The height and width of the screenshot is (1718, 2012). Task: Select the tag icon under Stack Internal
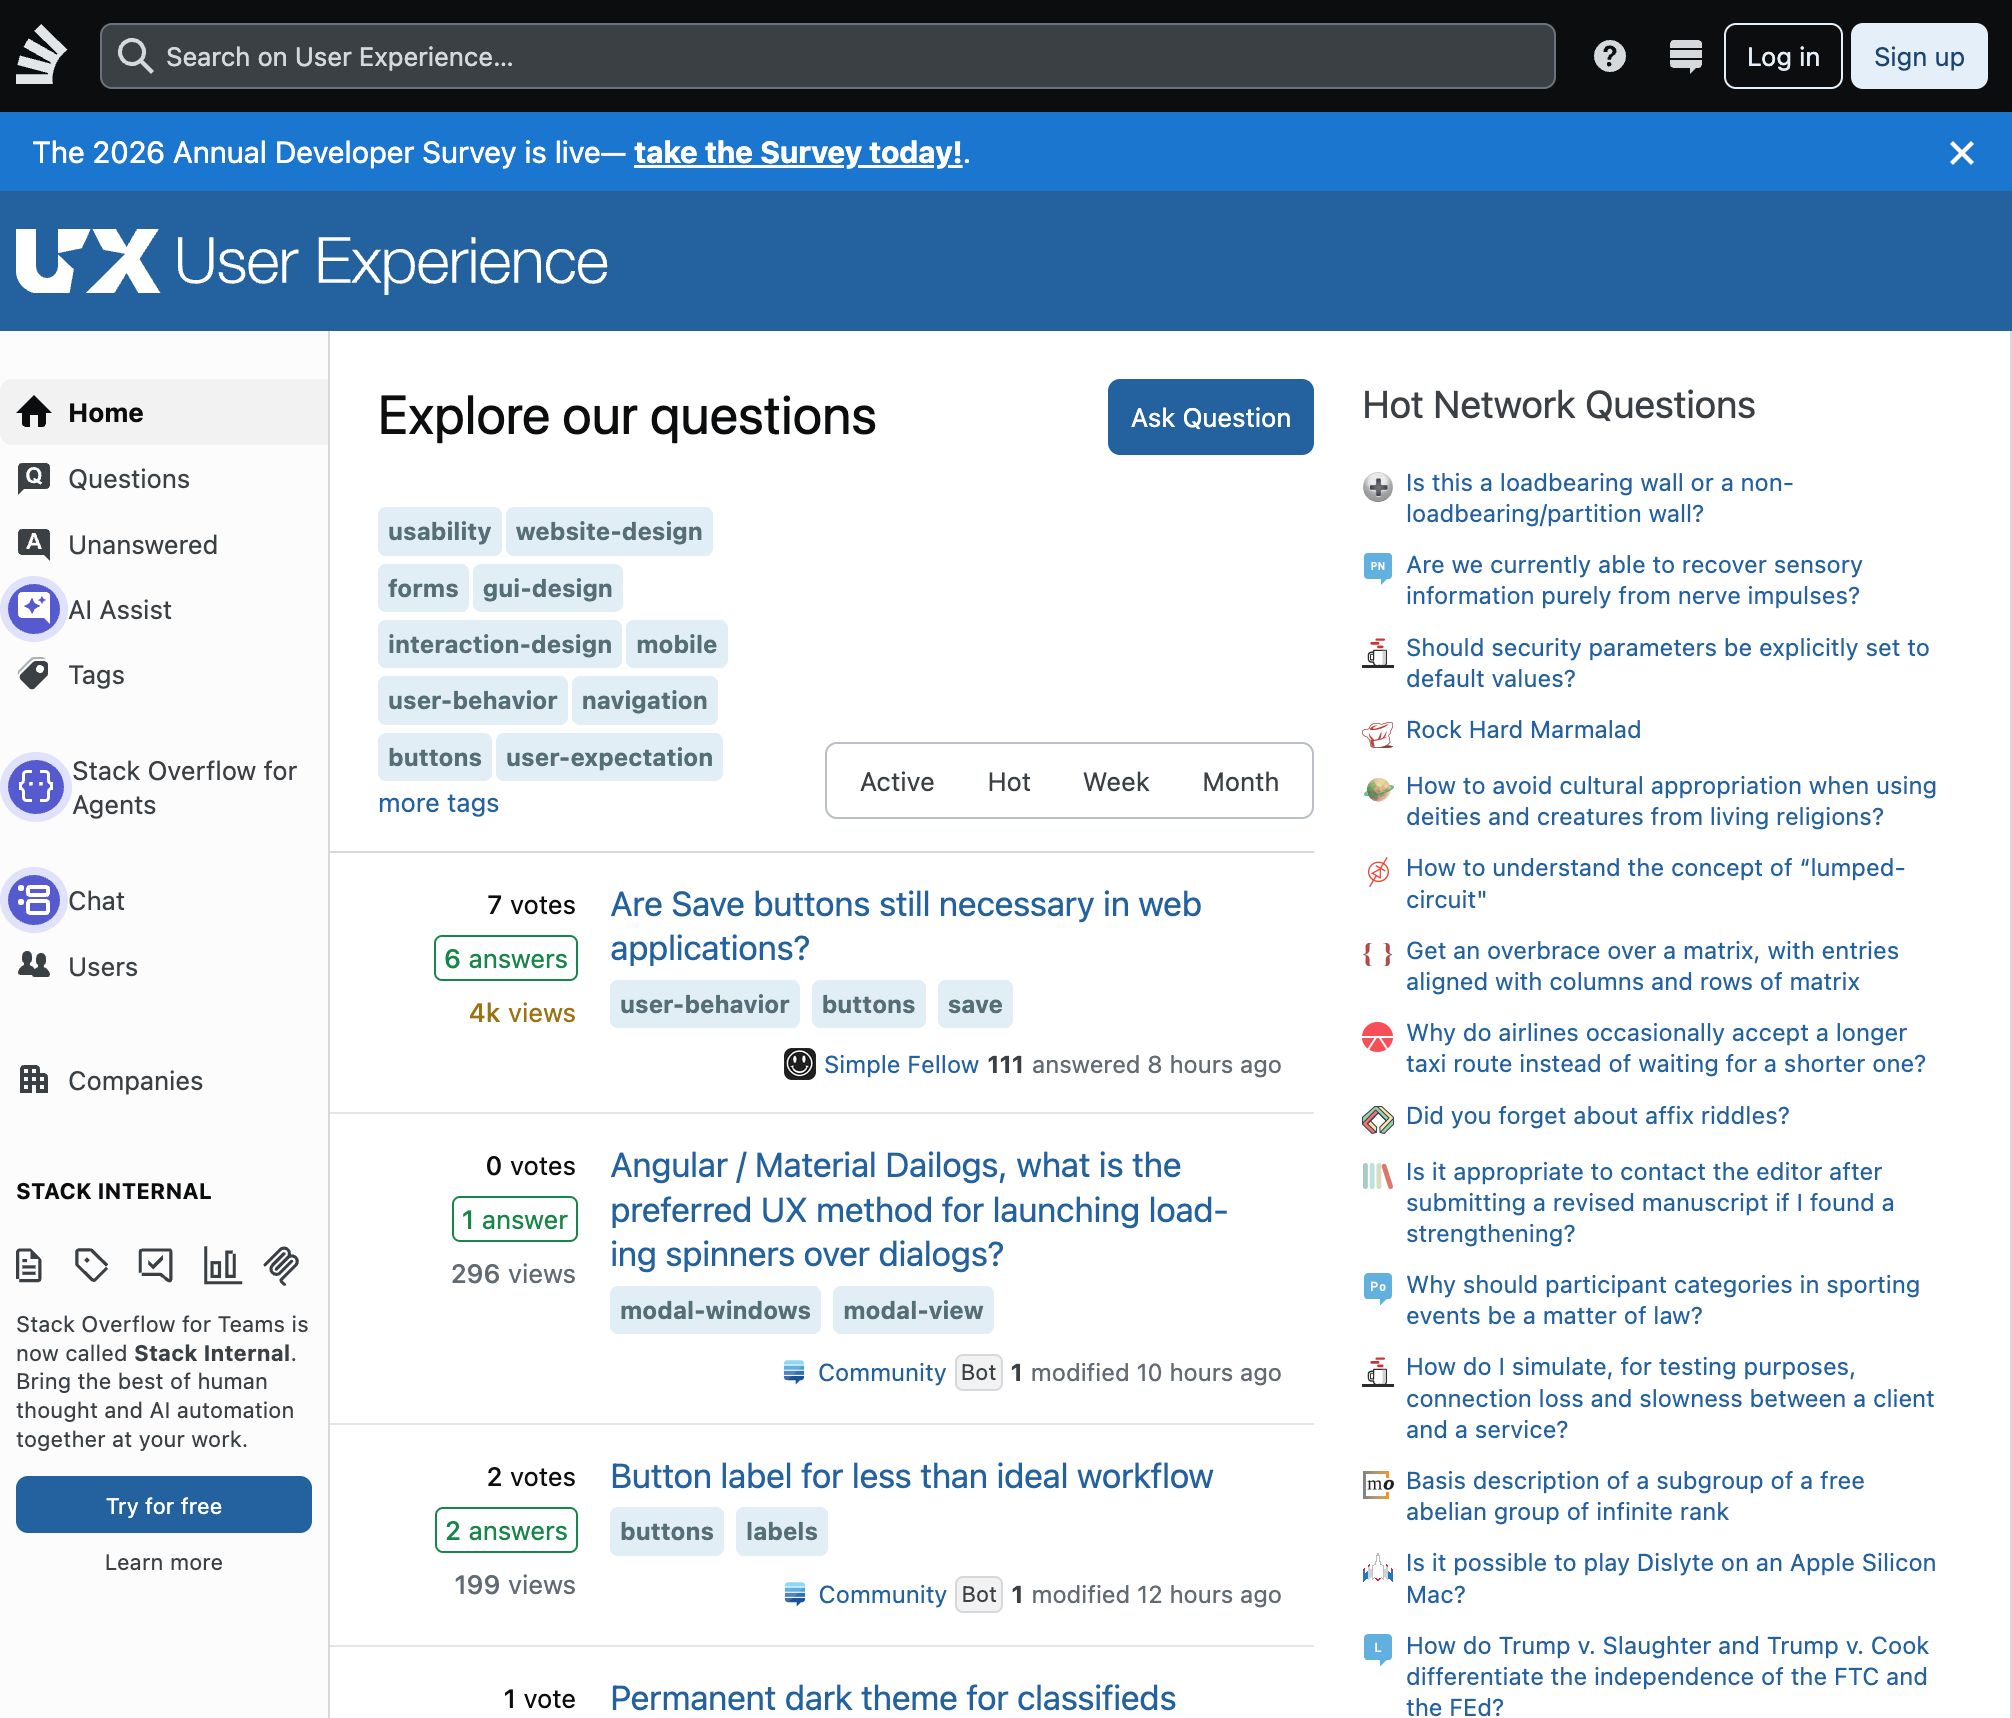(x=91, y=1266)
